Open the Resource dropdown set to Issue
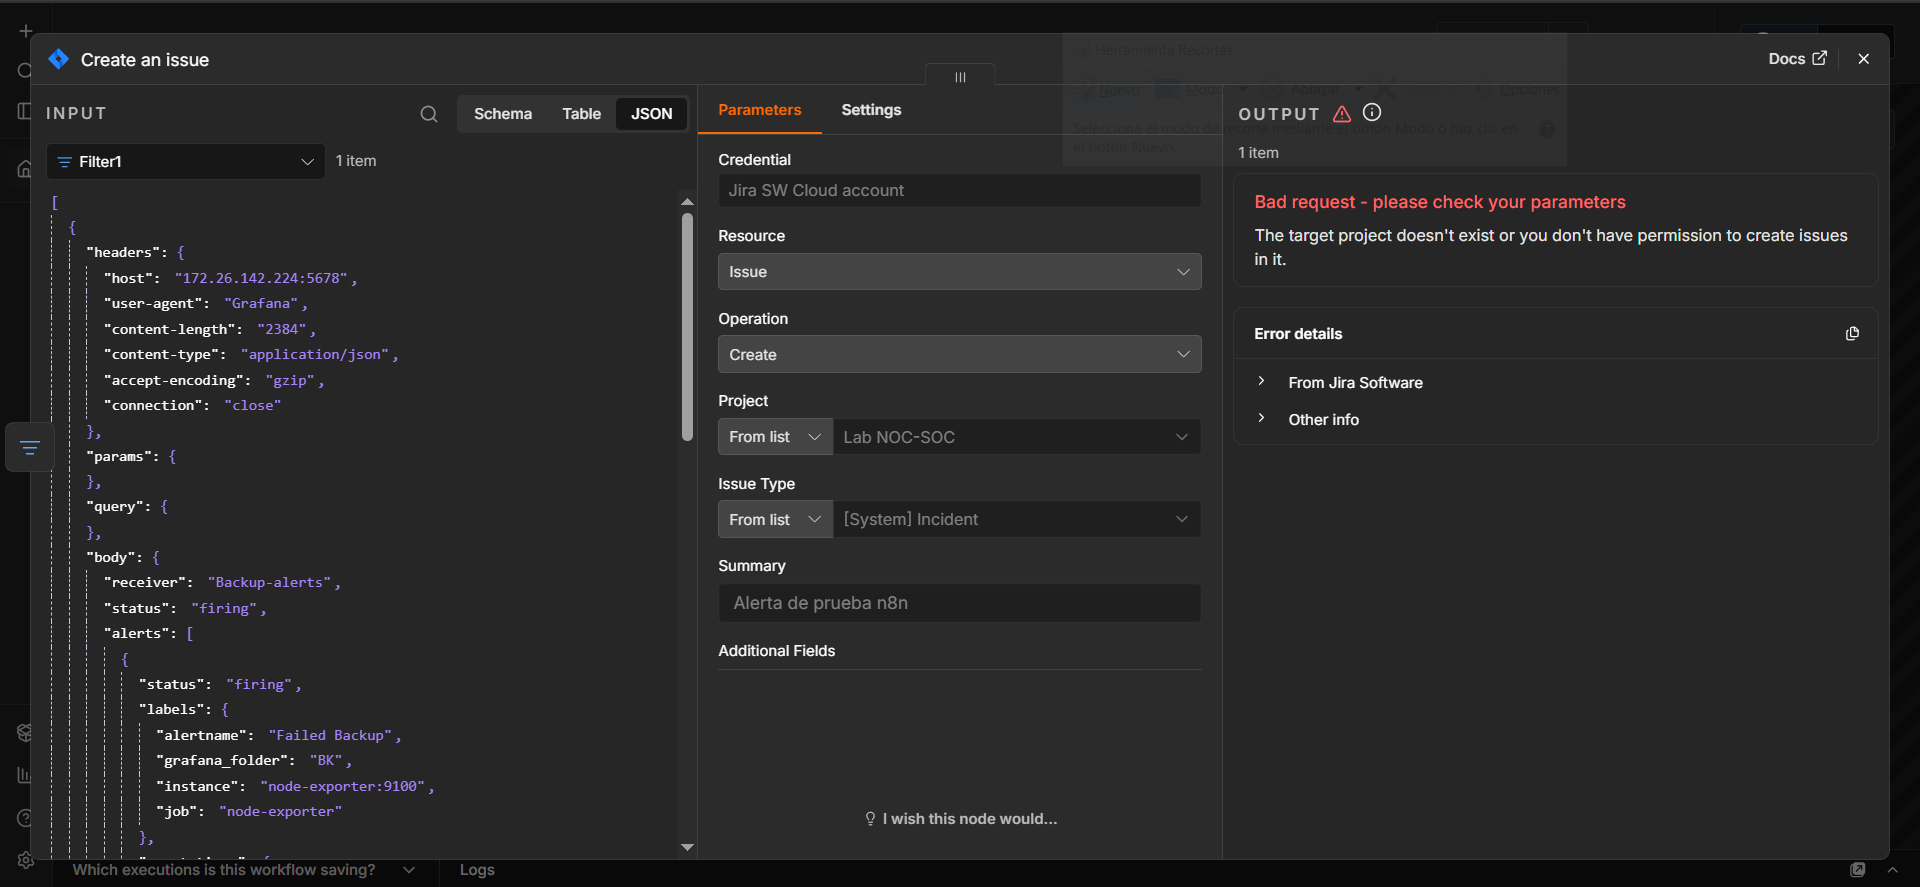This screenshot has width=1920, height=887. point(960,272)
